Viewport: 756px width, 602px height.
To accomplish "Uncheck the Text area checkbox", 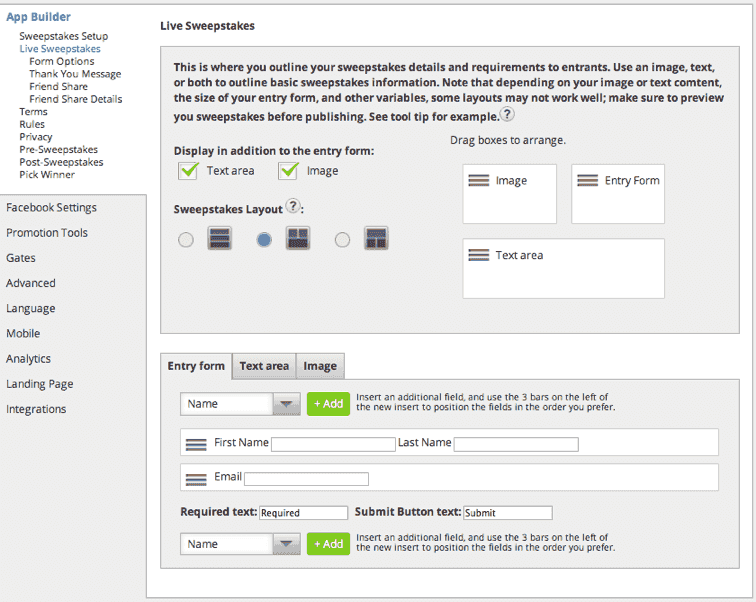I will (x=188, y=171).
